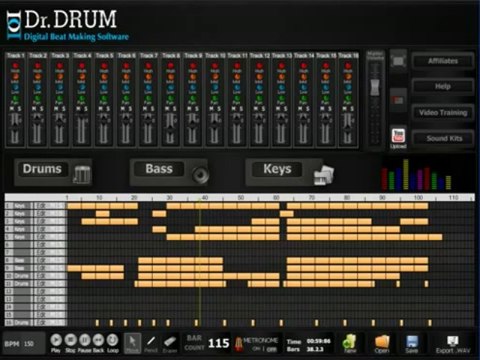The width and height of the screenshot is (480, 360).
Task: Click bar 50 on timeline ruler
Action: point(241,198)
